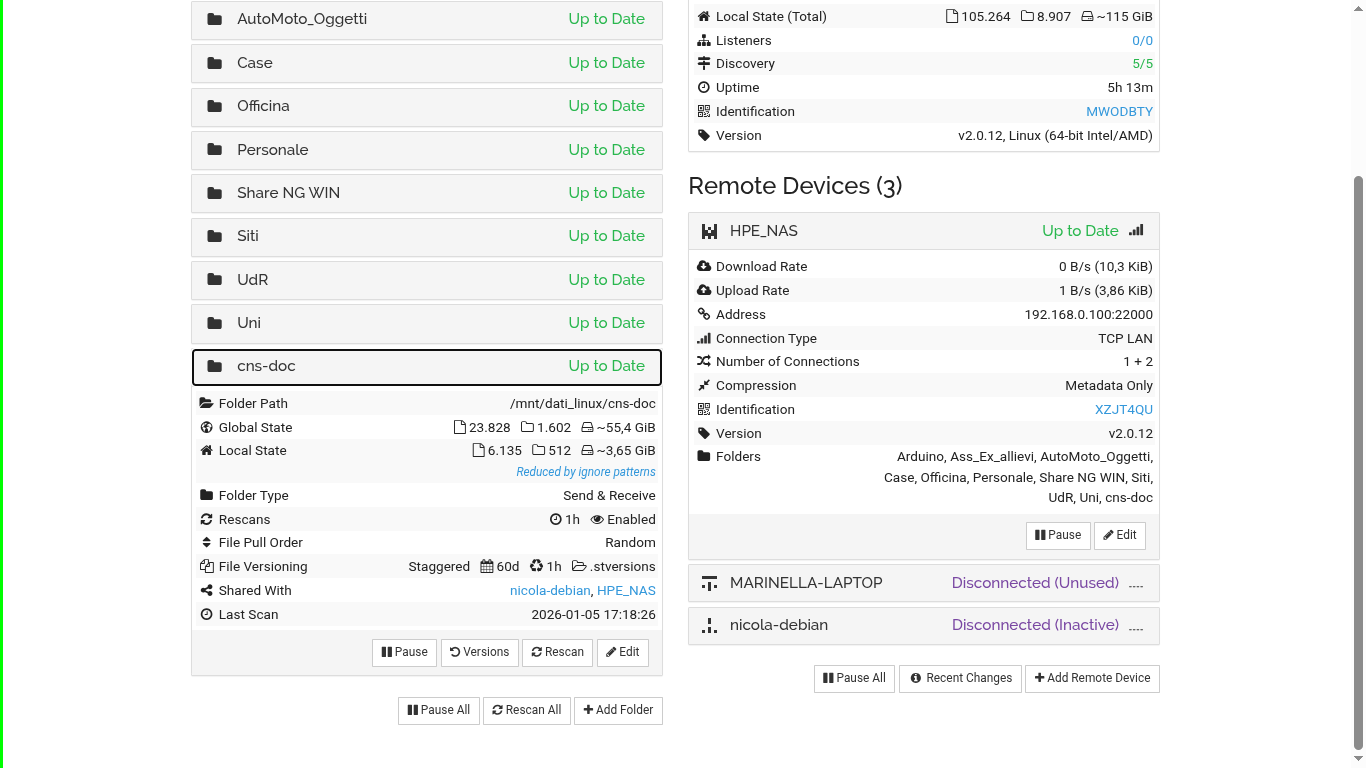Click the cns-doc folder icon
Screen dimensions: 1366x768
tap(214, 366)
